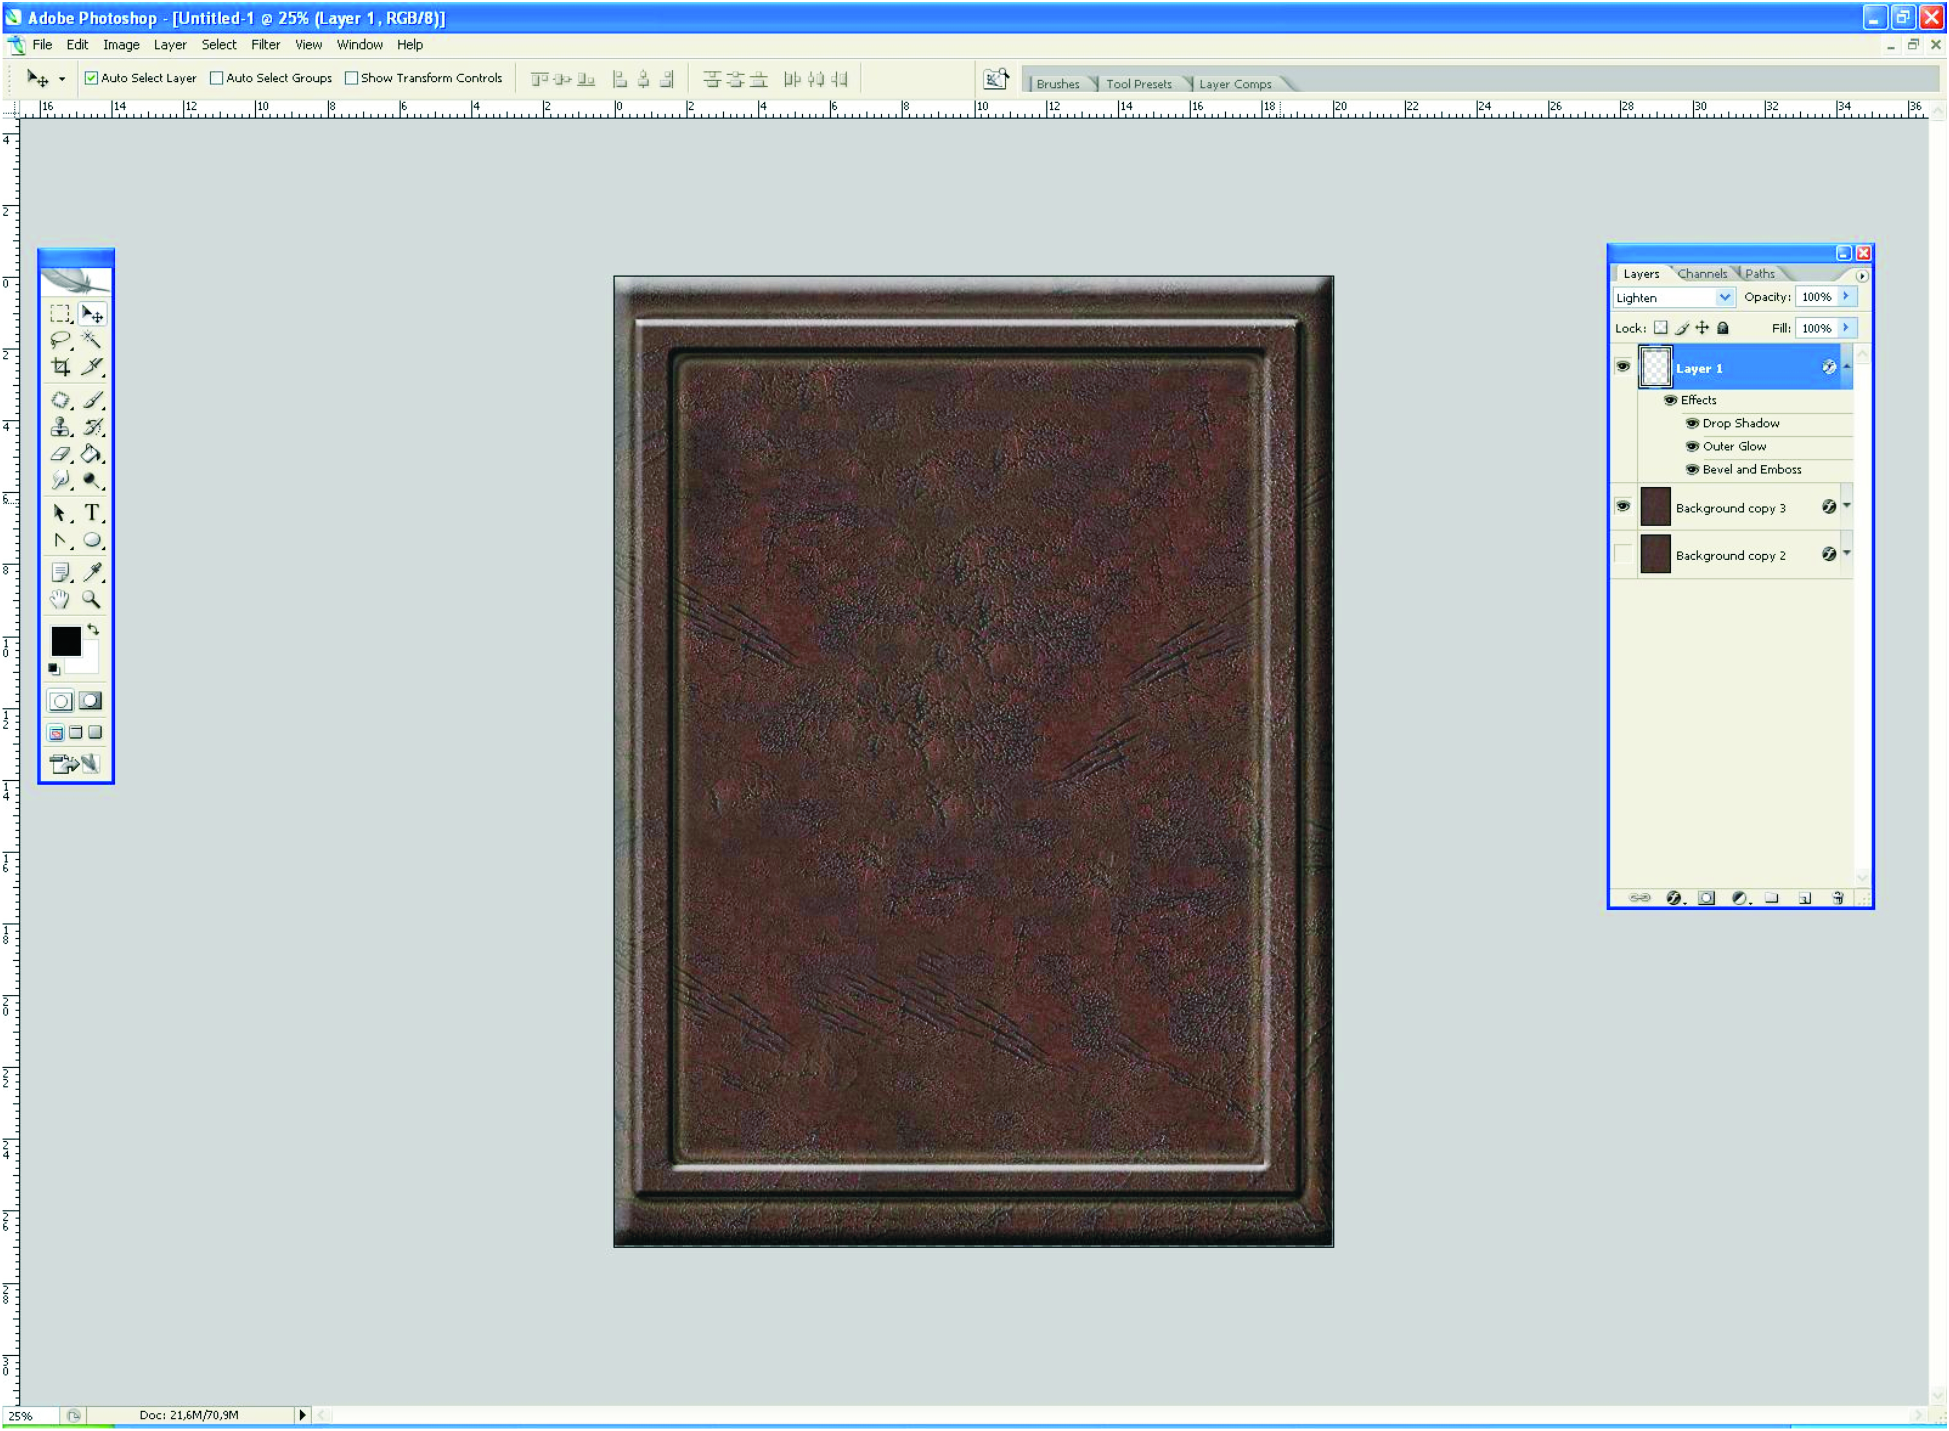Select the Hand tool
This screenshot has height=1431, width=1949.
[x=60, y=600]
